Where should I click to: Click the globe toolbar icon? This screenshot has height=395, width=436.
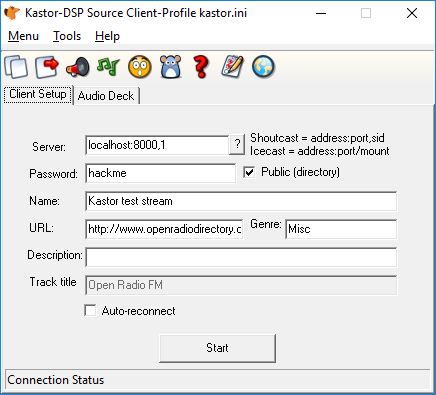tap(263, 67)
